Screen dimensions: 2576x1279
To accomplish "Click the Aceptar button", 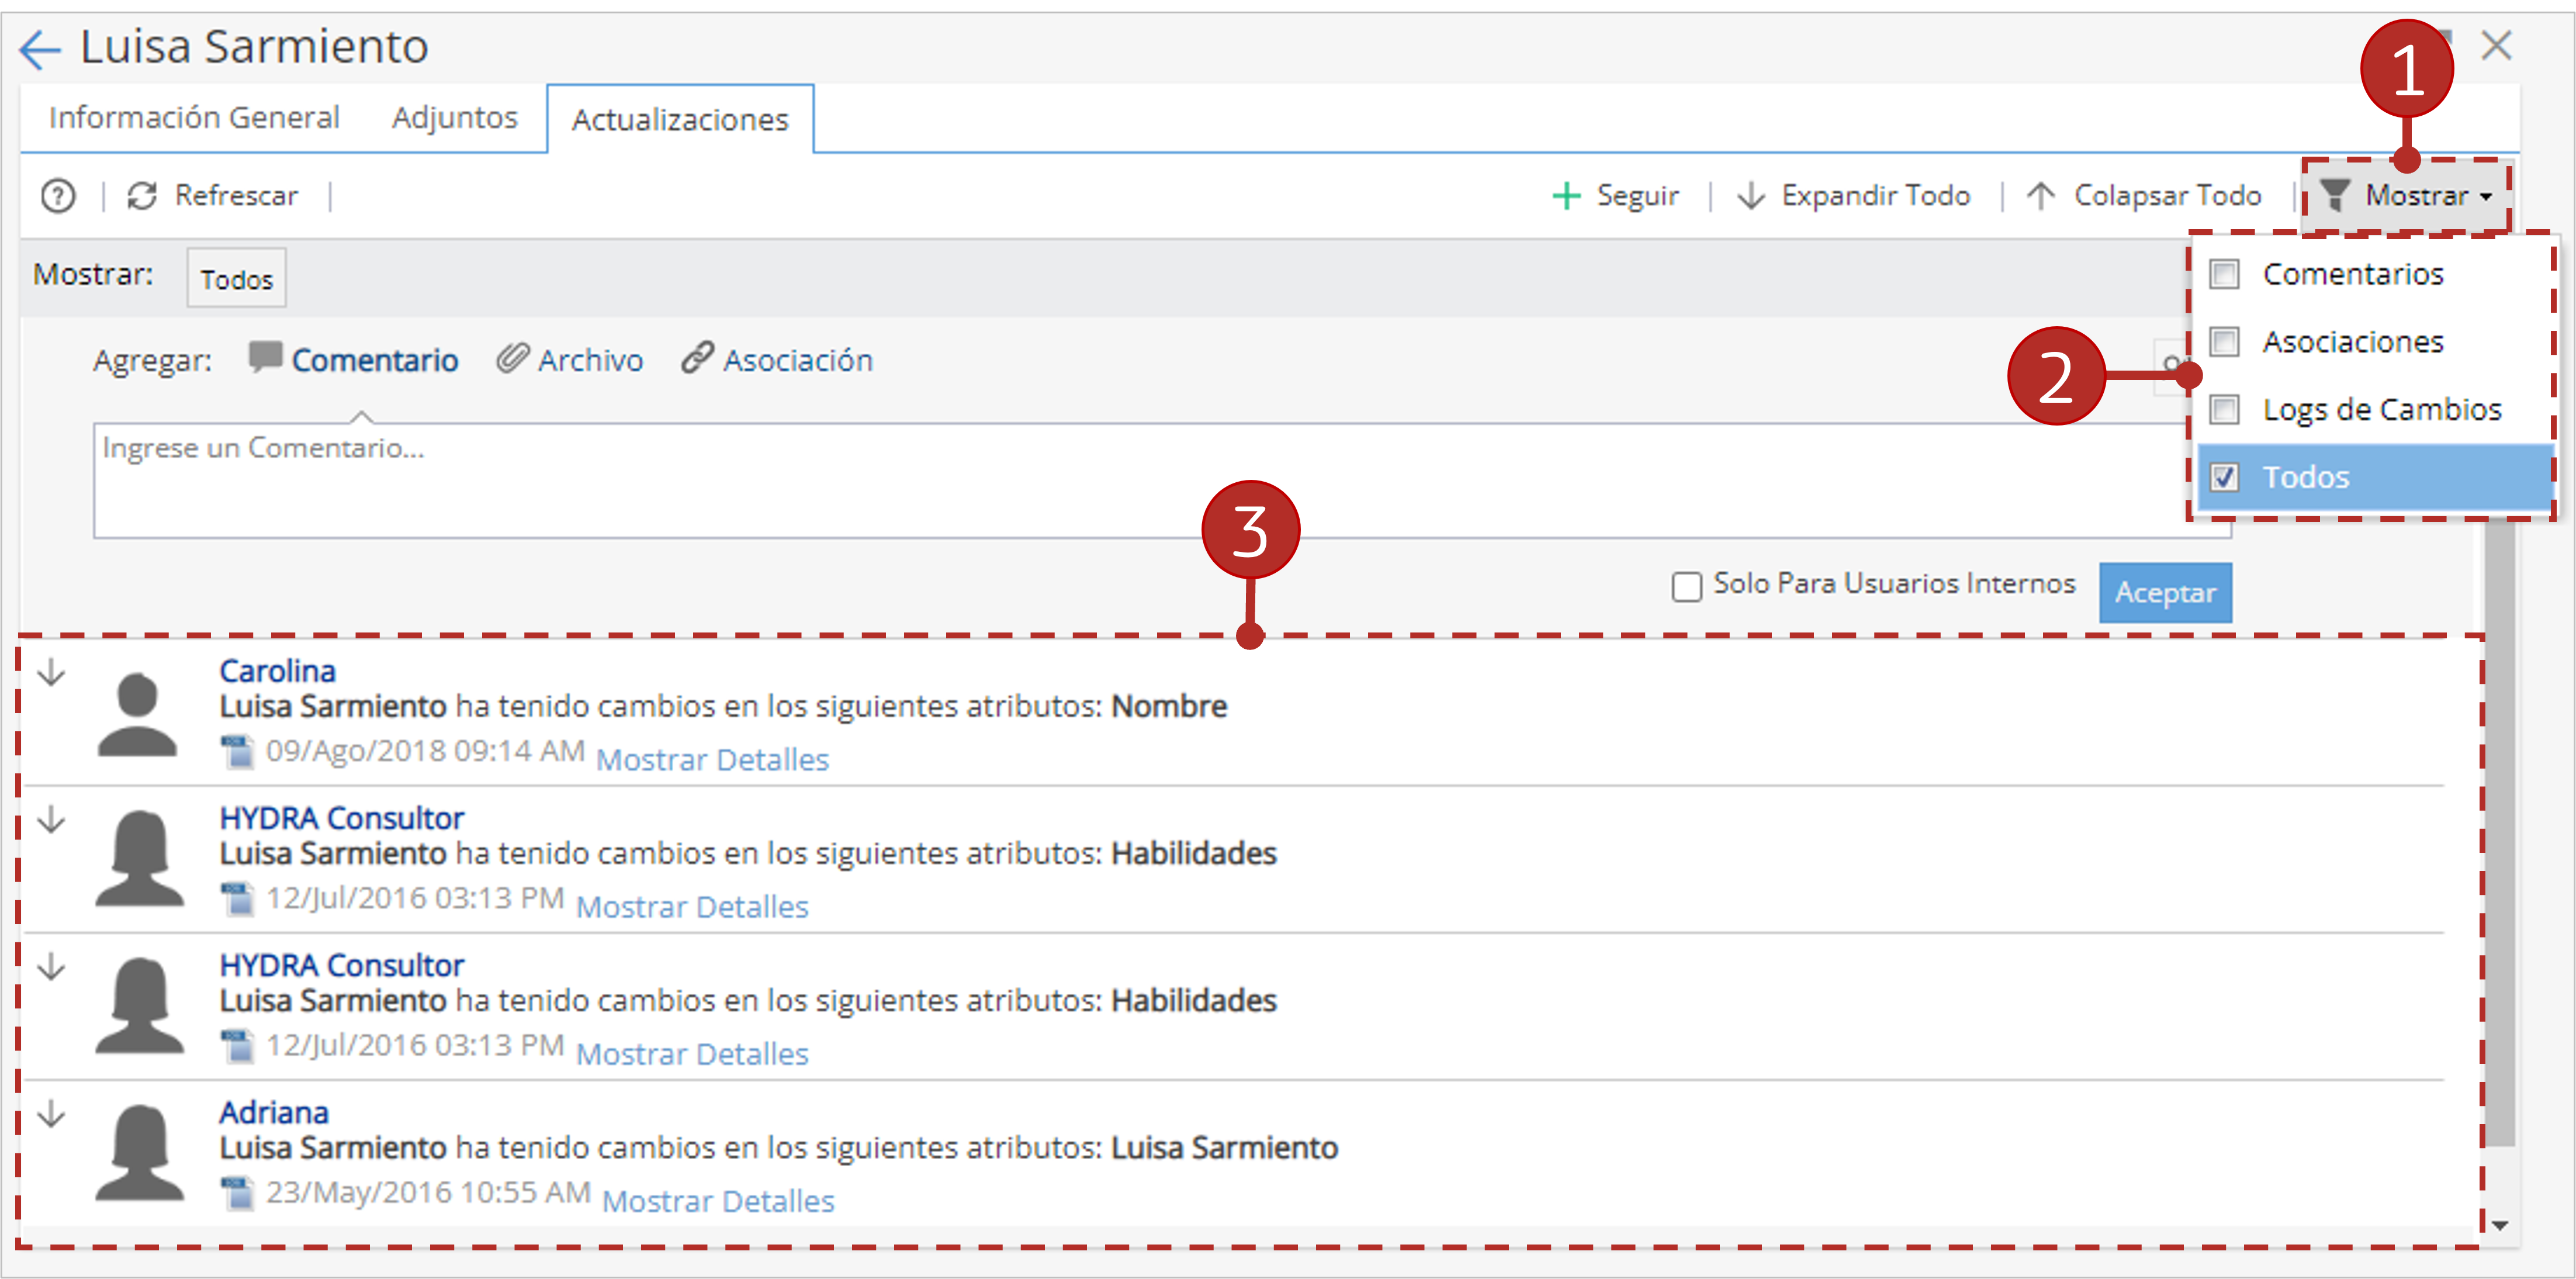I will [x=2165, y=593].
